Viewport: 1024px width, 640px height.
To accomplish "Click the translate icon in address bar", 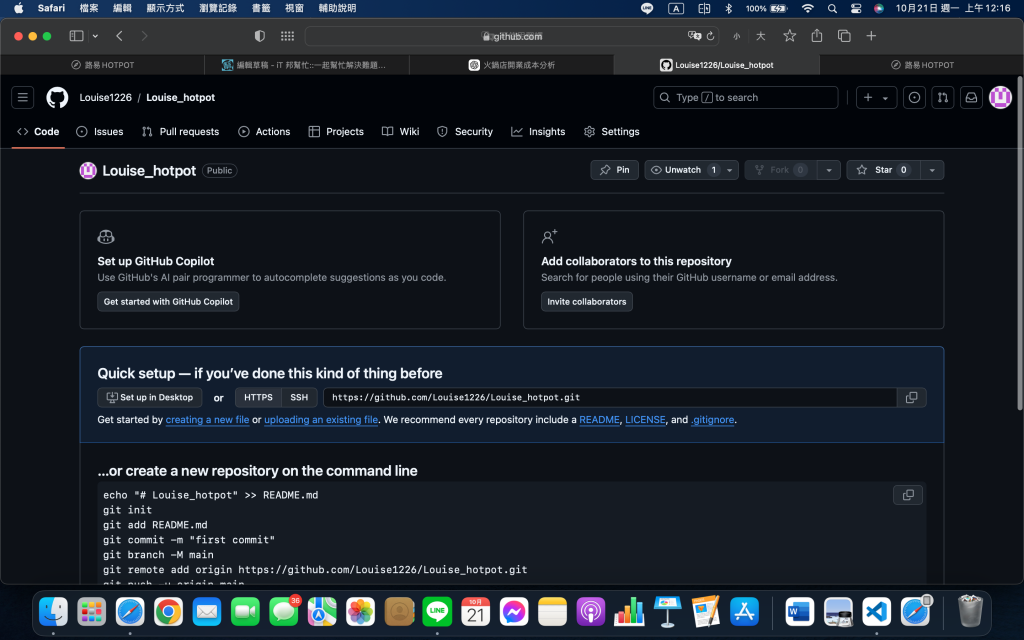I will pos(694,36).
